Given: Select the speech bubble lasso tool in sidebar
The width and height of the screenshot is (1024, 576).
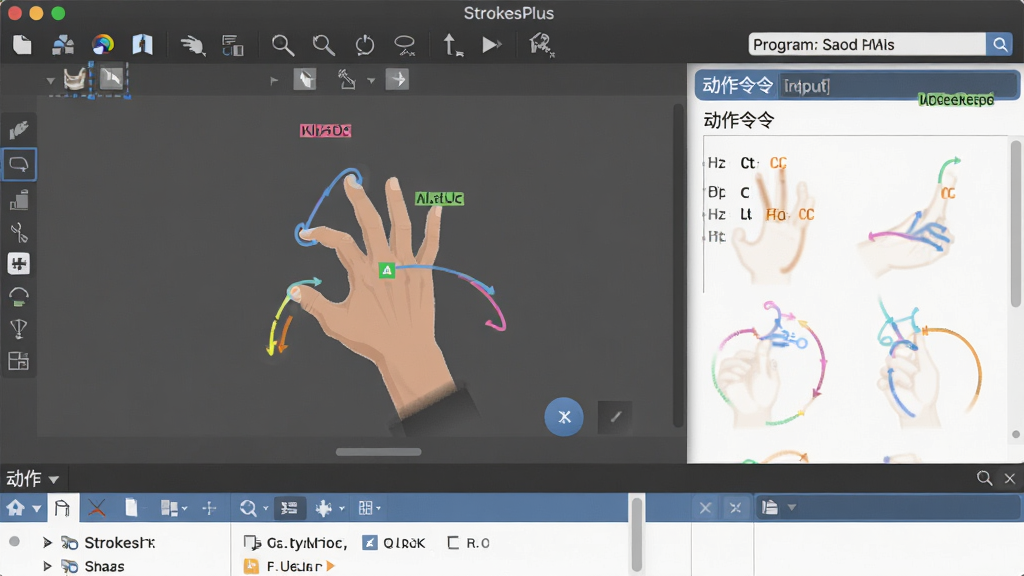Looking at the screenshot, I should click(x=19, y=164).
